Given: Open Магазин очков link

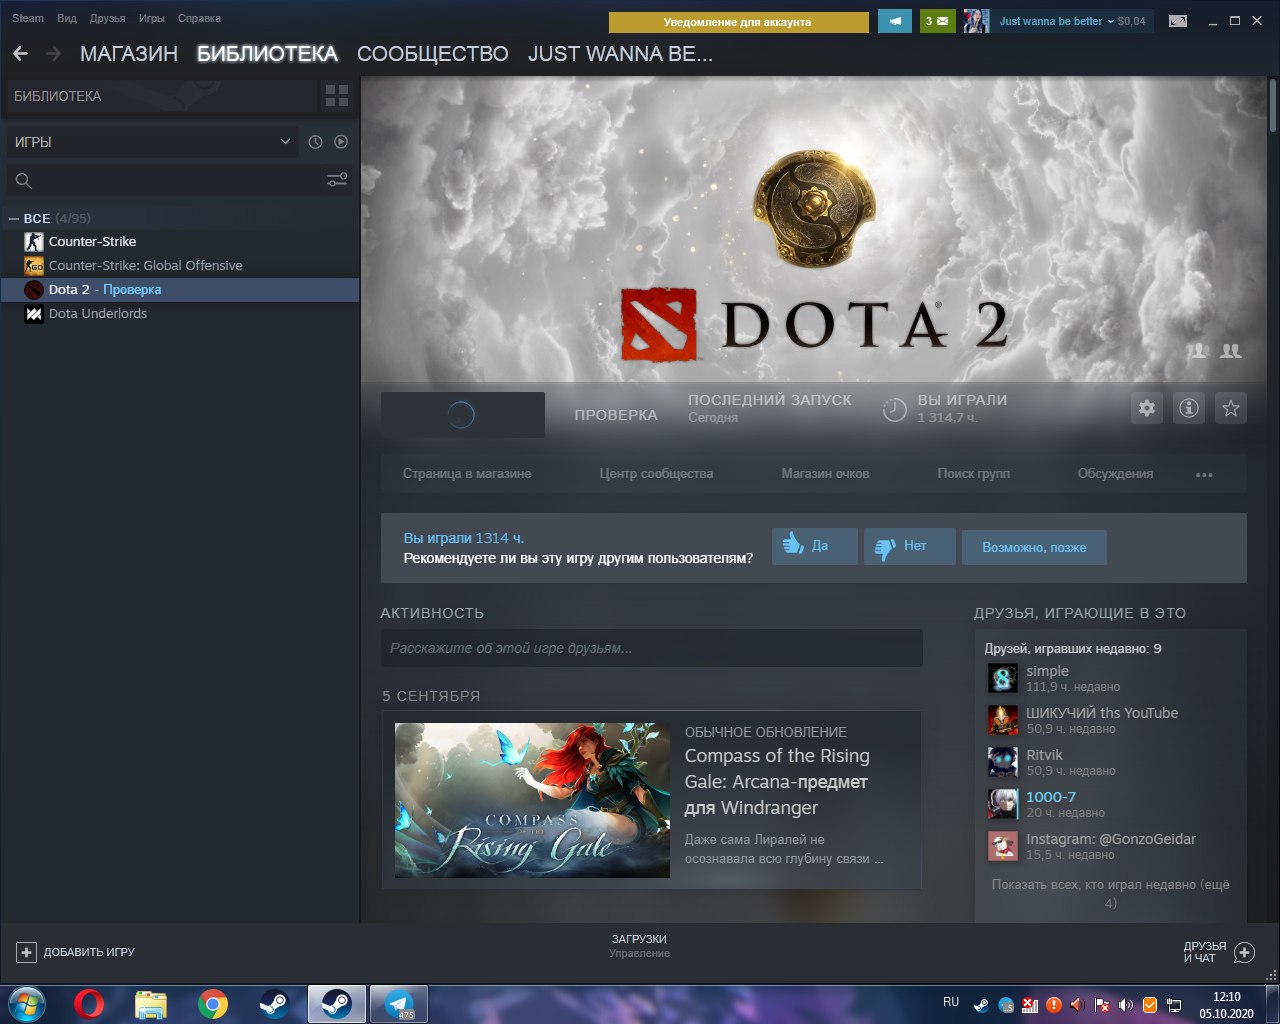Looking at the screenshot, I should click(x=825, y=474).
